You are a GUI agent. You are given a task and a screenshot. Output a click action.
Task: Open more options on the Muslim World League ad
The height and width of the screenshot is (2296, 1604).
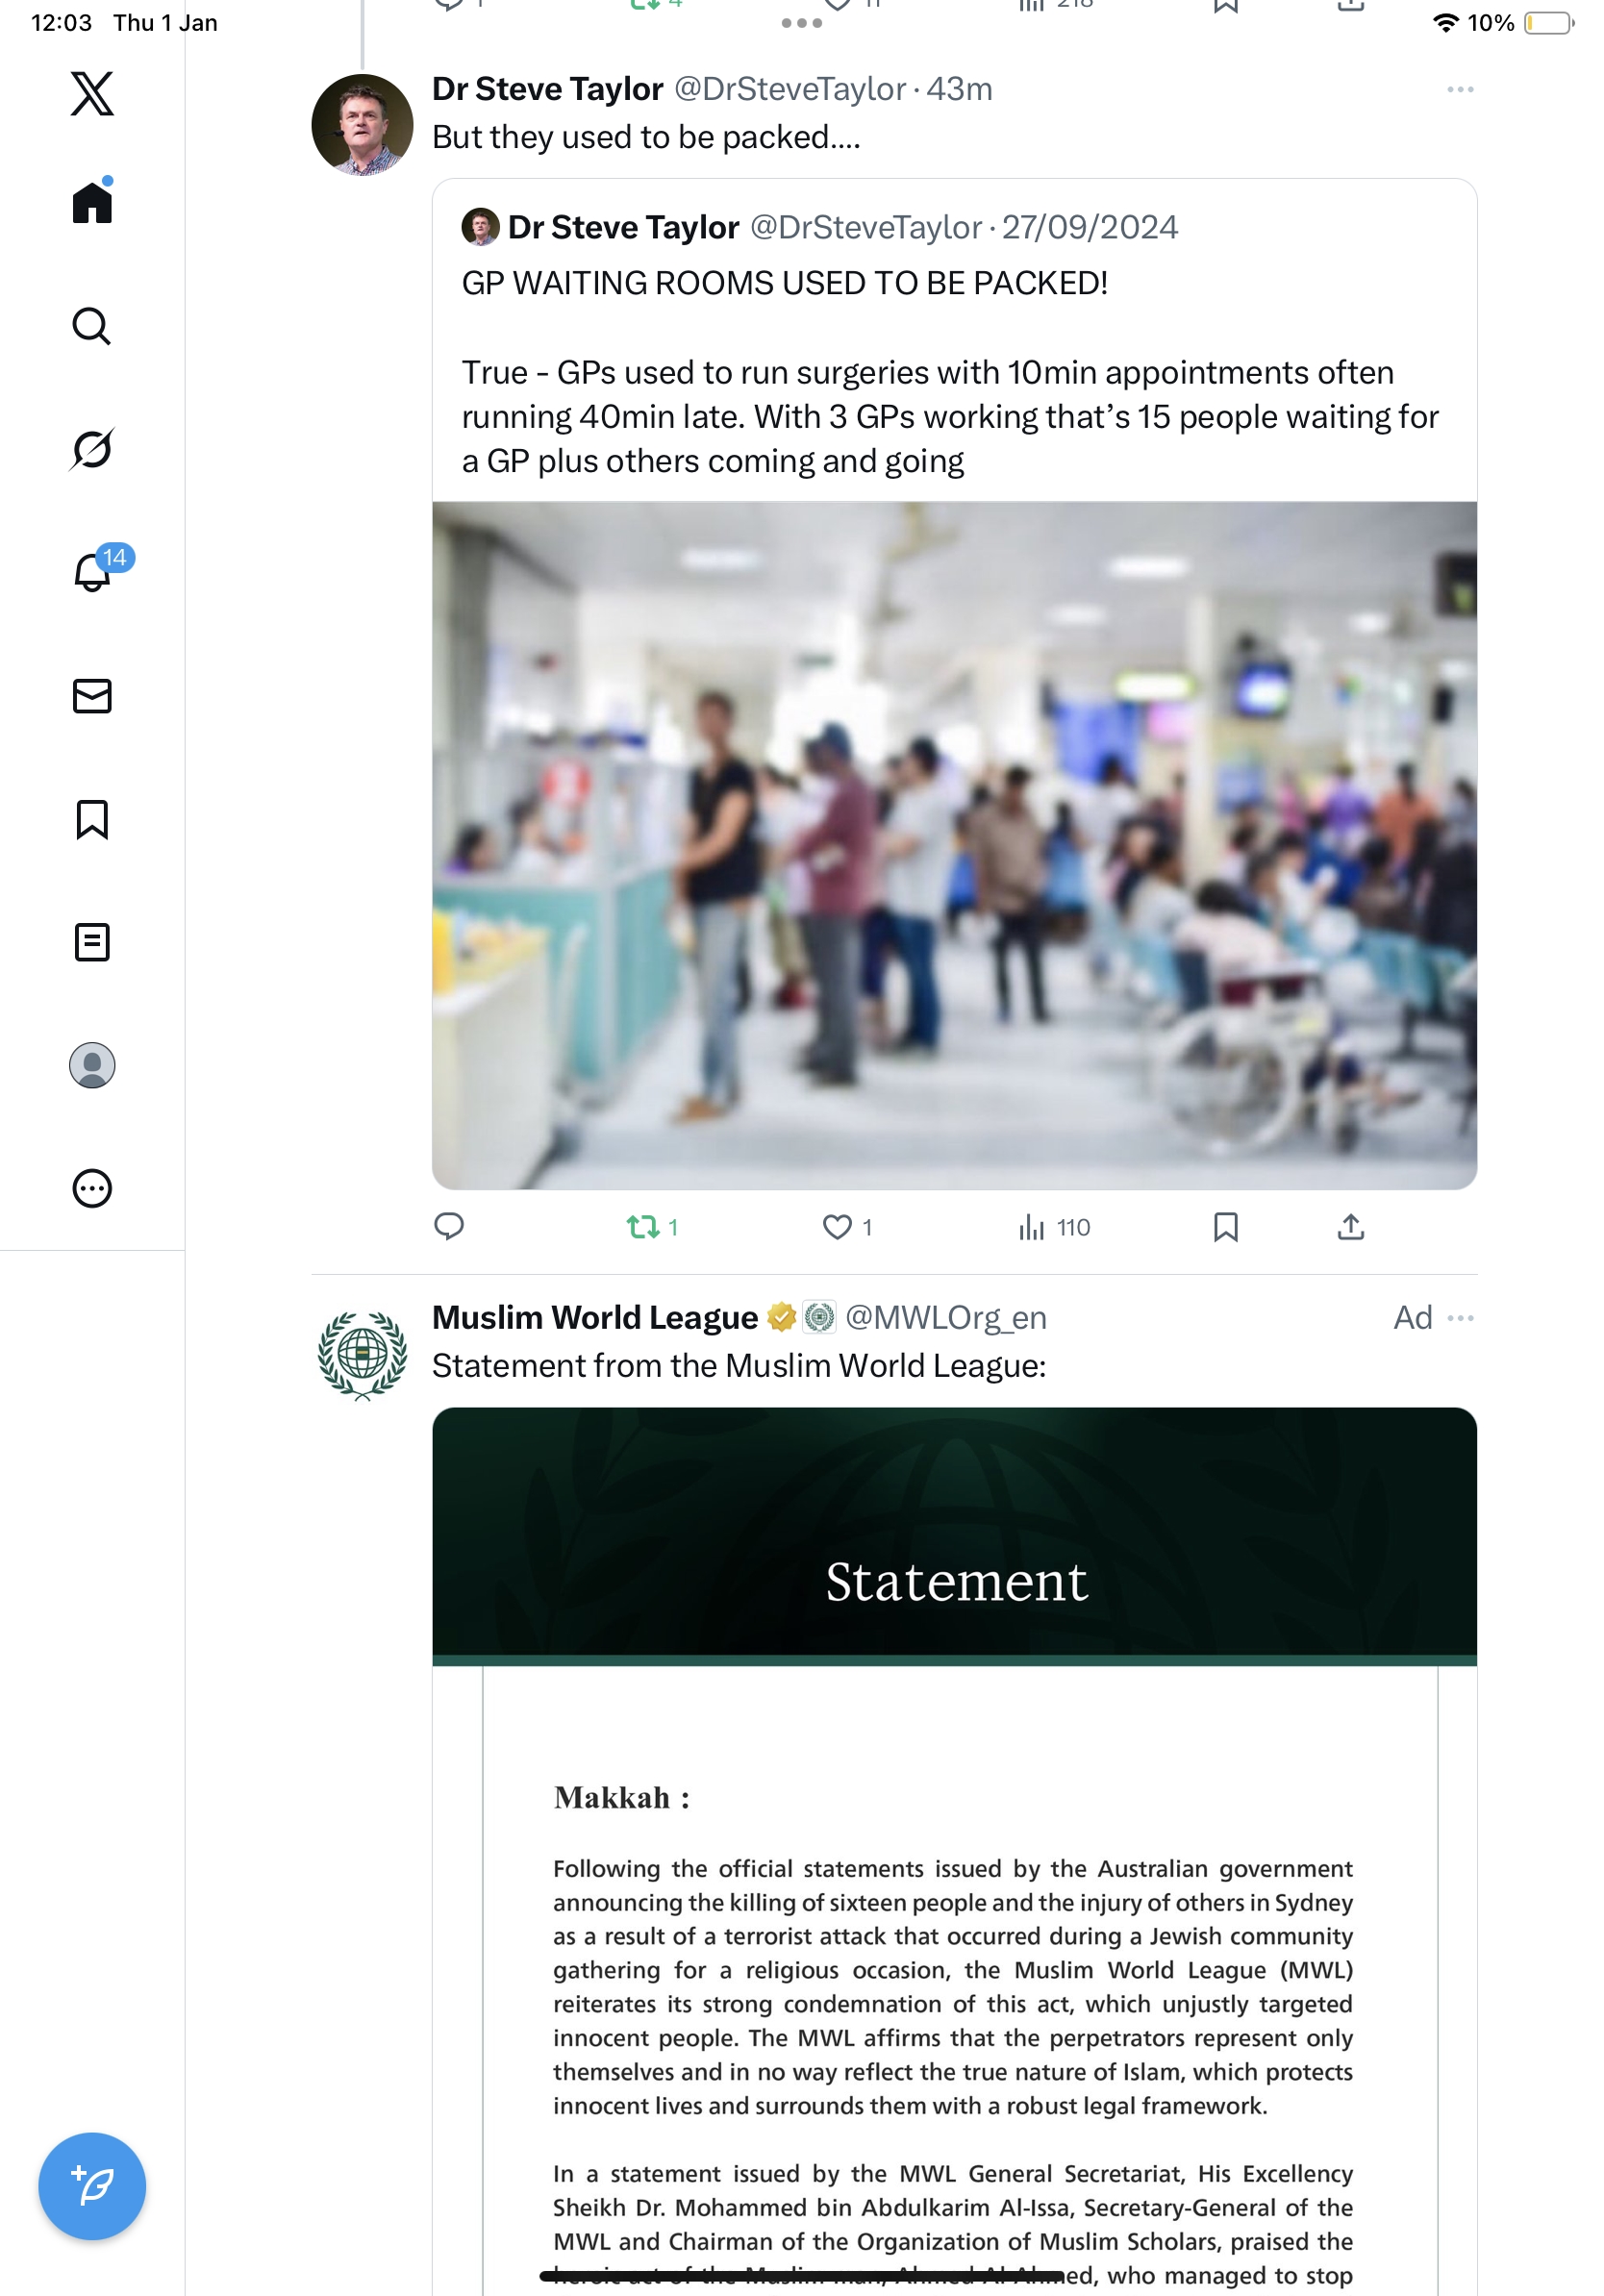(x=1460, y=1317)
